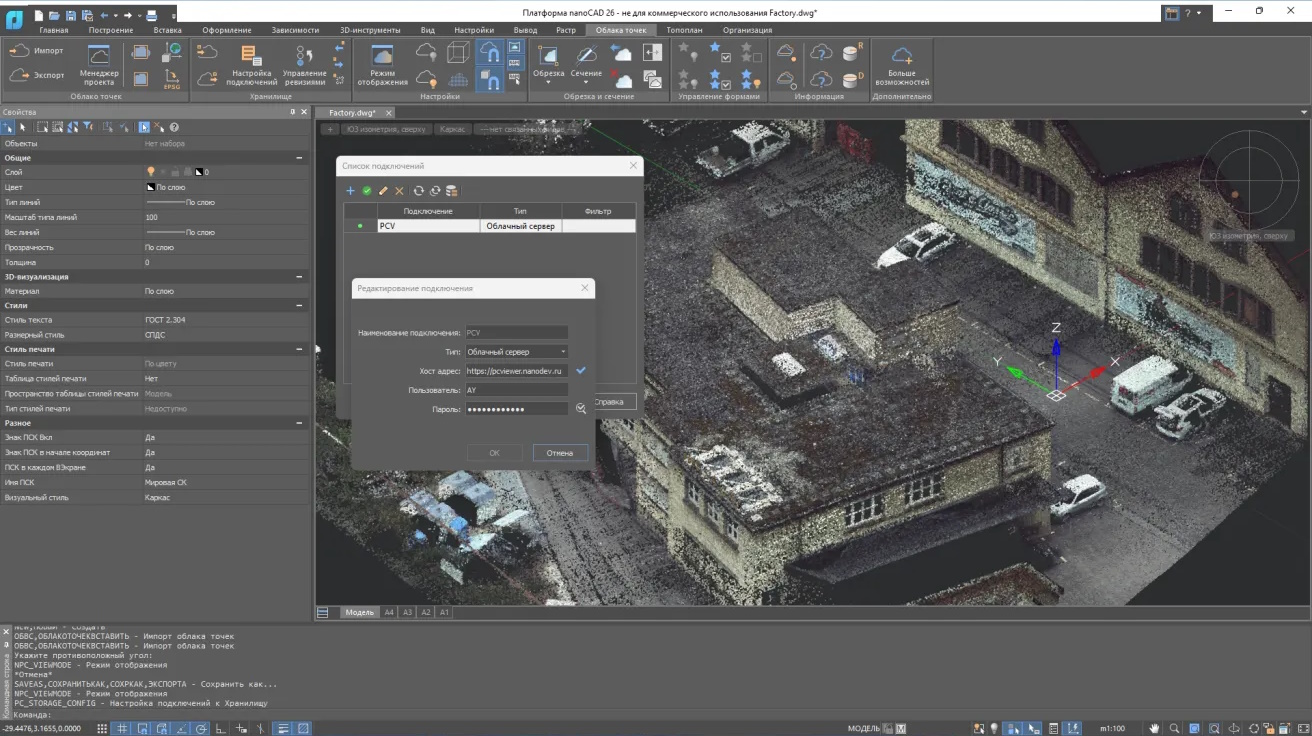Screen dimensions: 1312x736
Task: Click the Импорт point cloud icon
Action: click(x=19, y=50)
